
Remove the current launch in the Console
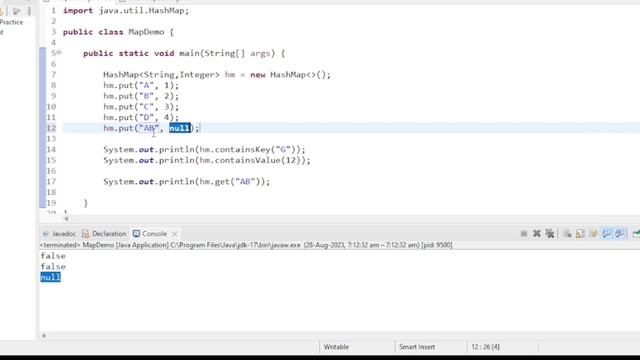(537, 233)
